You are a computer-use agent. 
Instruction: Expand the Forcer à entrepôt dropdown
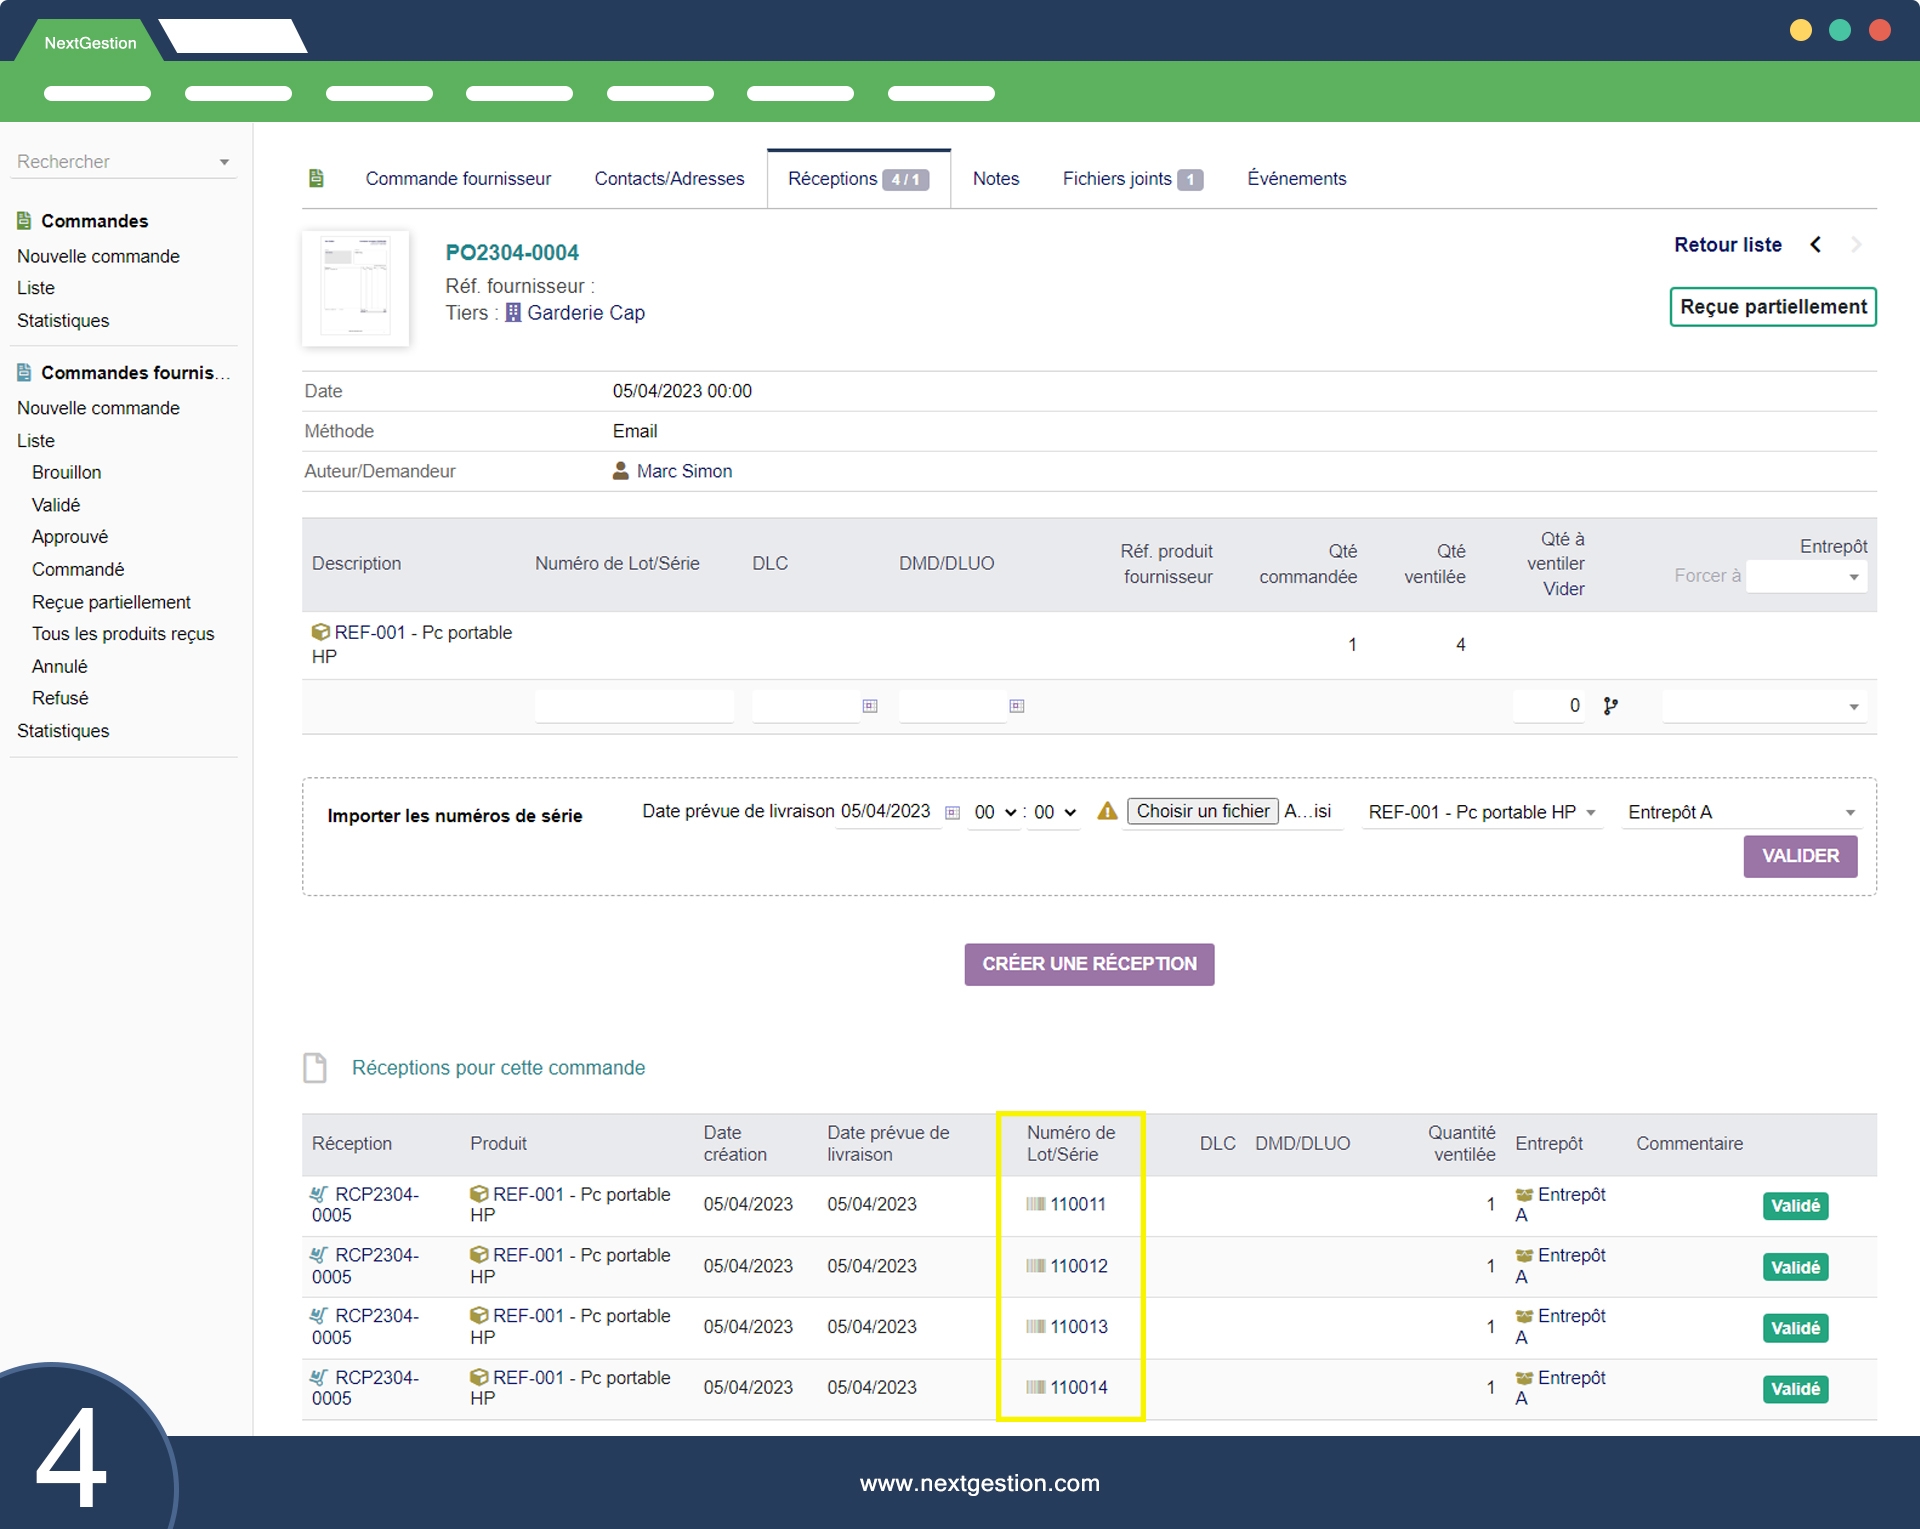1806,577
